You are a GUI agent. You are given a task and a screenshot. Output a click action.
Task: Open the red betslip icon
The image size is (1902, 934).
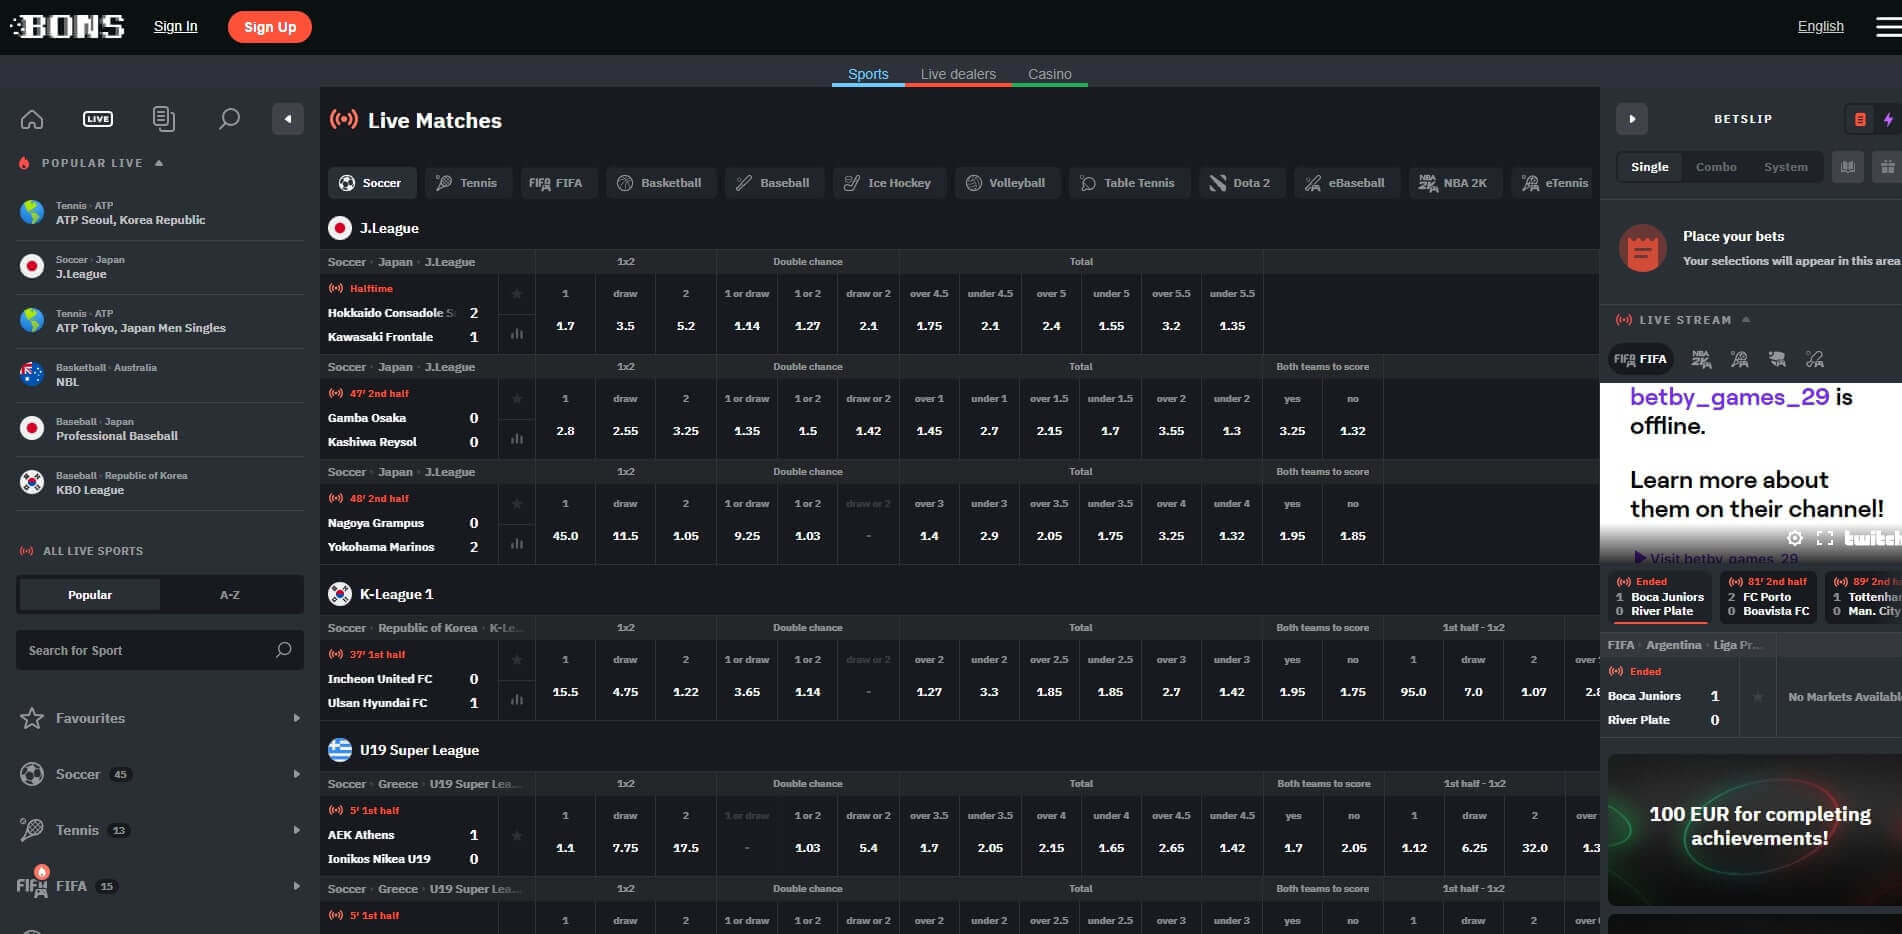1859,119
